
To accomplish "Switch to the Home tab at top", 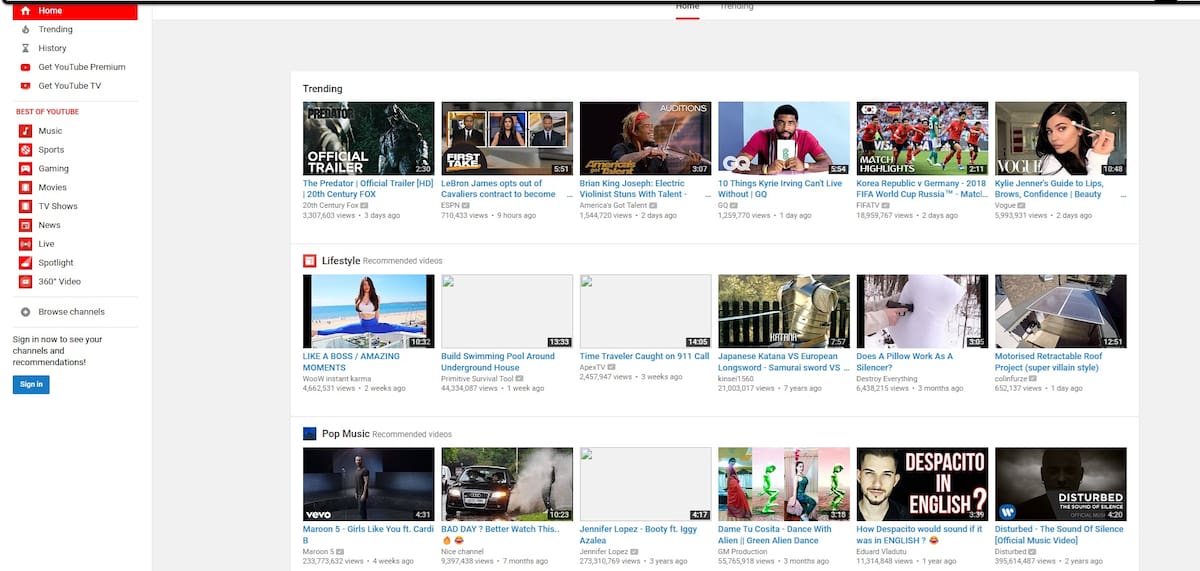I will pyautogui.click(x=687, y=7).
